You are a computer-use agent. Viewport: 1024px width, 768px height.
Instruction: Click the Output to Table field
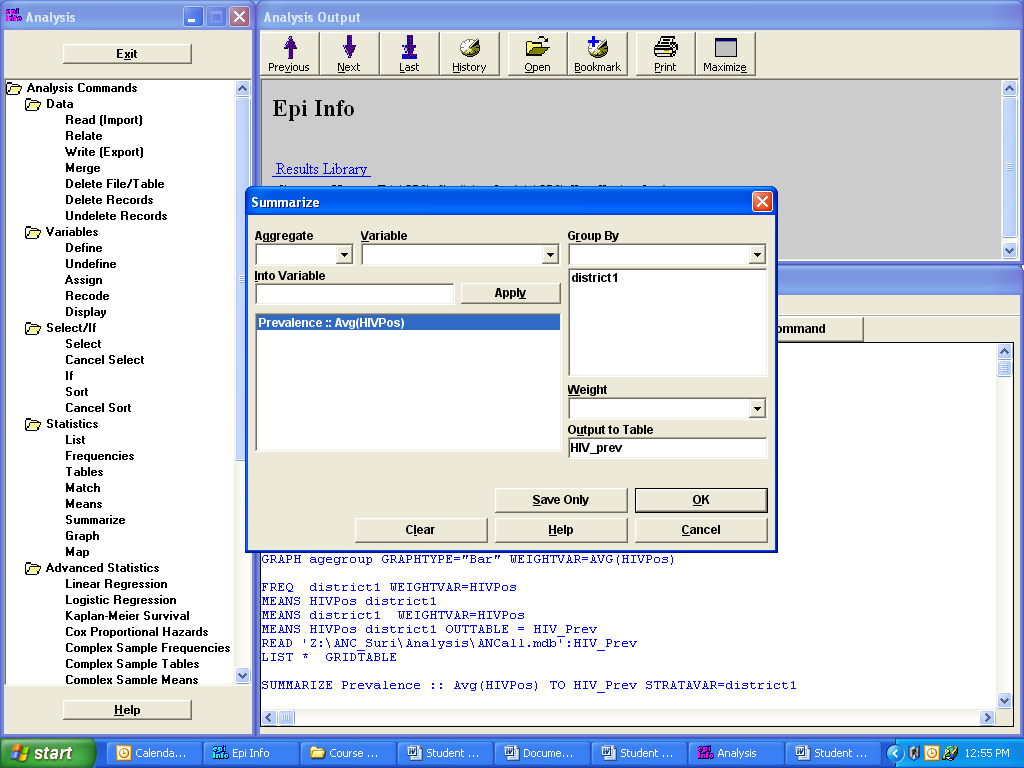[667, 448]
